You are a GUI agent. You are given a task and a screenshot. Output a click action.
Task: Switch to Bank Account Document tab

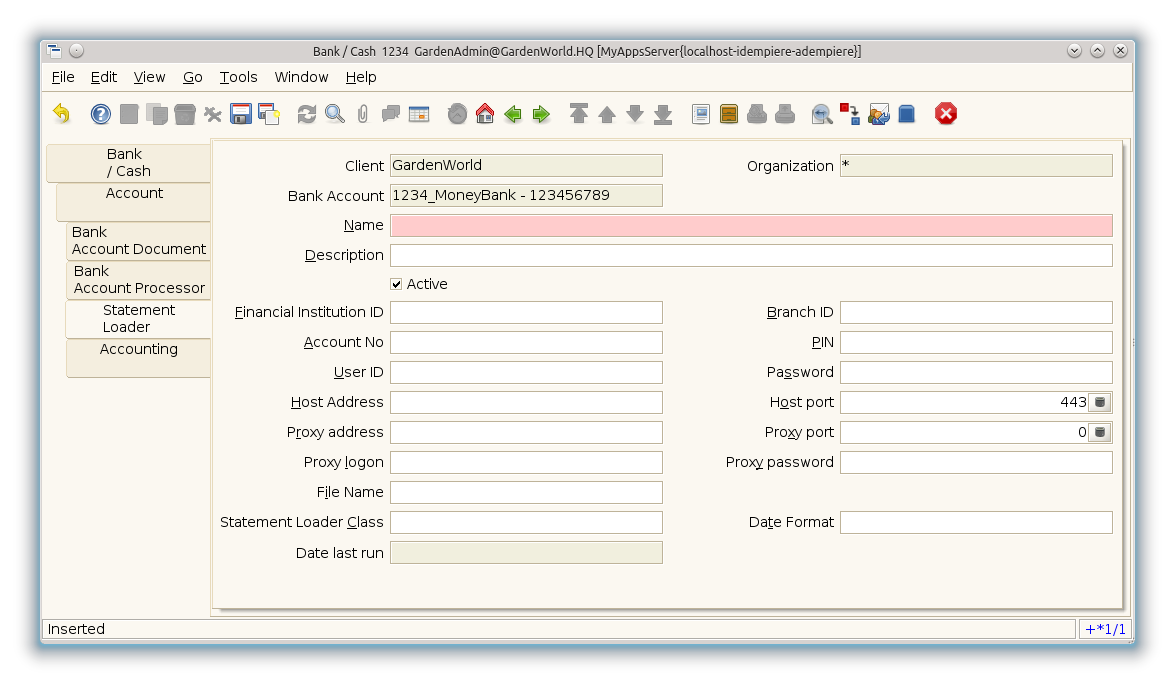[139, 241]
